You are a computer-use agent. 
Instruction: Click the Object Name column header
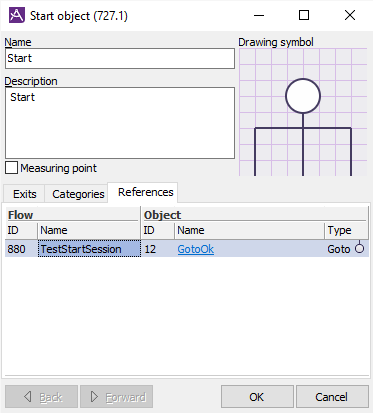[249, 230]
